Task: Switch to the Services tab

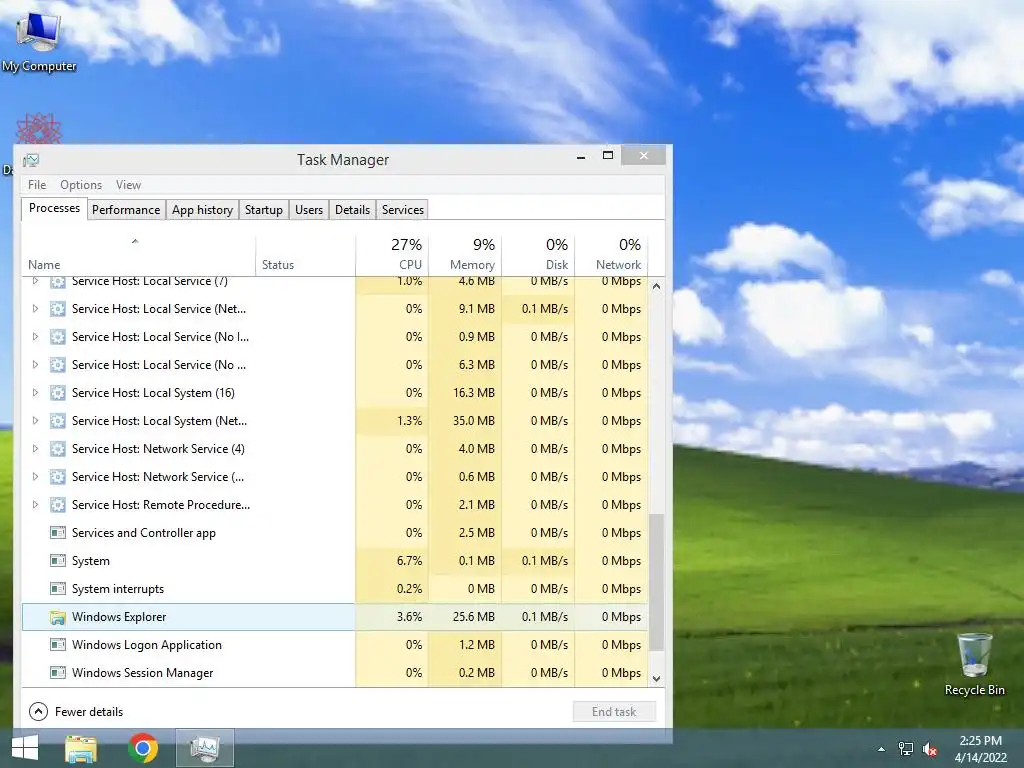Action: (403, 210)
